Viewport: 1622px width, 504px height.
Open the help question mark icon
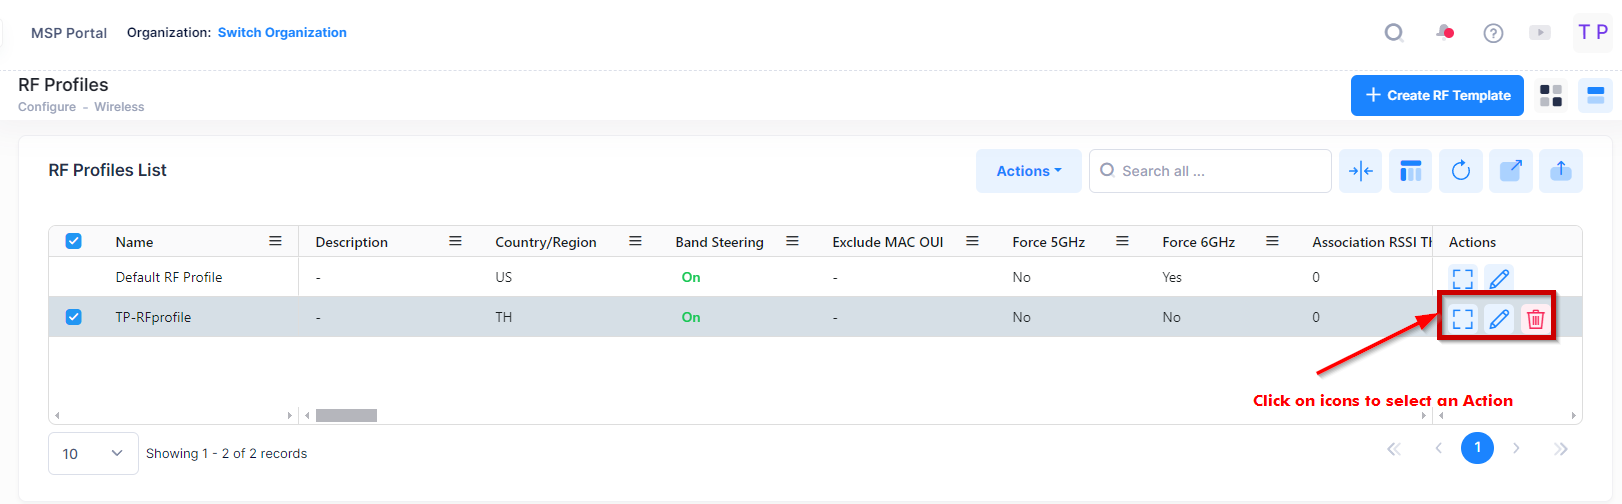[x=1493, y=33]
